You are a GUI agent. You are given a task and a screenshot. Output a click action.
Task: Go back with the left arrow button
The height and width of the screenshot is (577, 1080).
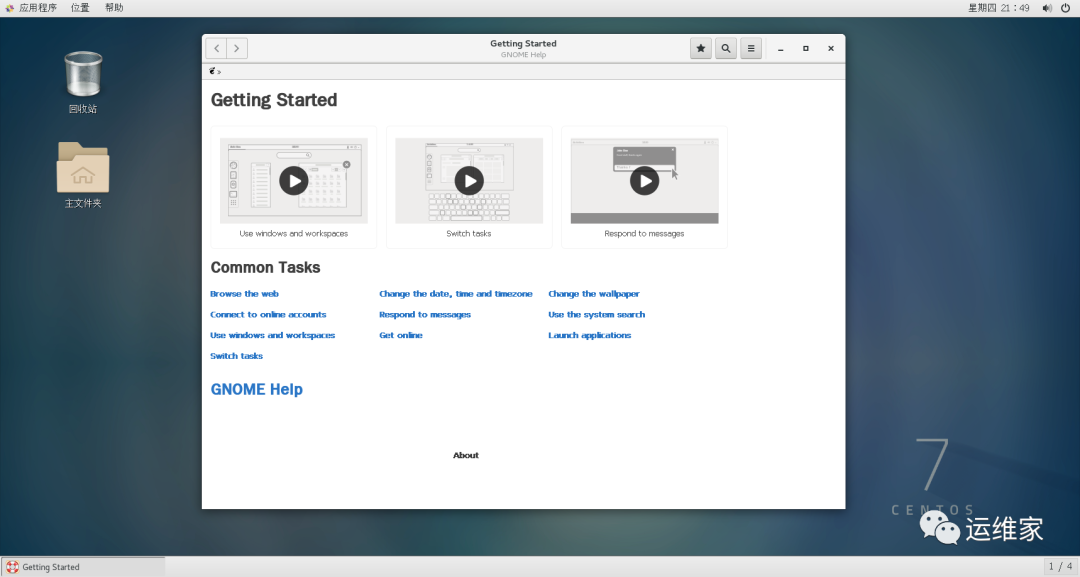click(x=216, y=48)
